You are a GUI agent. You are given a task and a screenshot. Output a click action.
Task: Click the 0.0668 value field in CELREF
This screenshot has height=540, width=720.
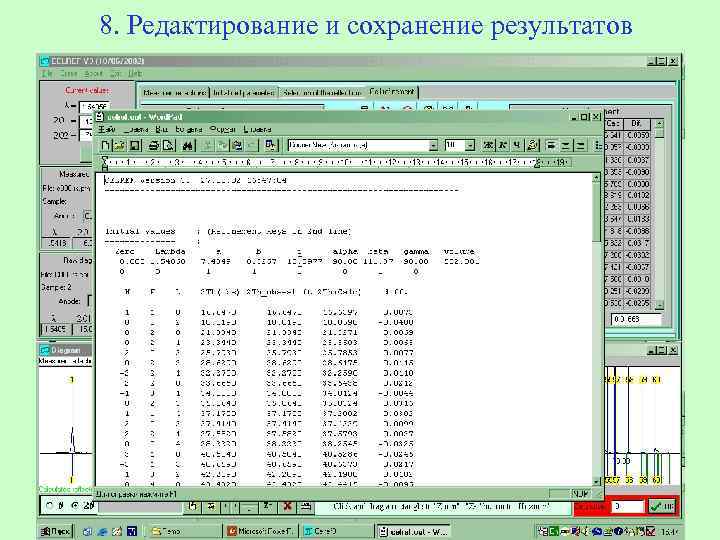pyautogui.click(x=636, y=319)
